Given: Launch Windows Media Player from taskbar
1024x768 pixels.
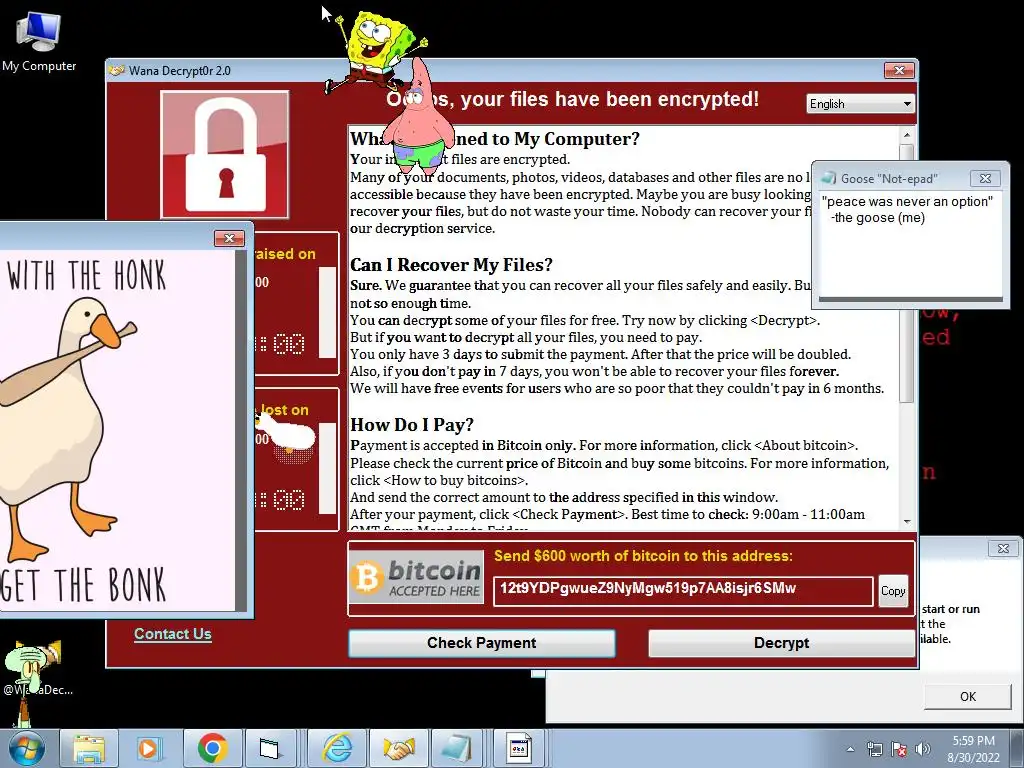Looking at the screenshot, I should coord(148,748).
